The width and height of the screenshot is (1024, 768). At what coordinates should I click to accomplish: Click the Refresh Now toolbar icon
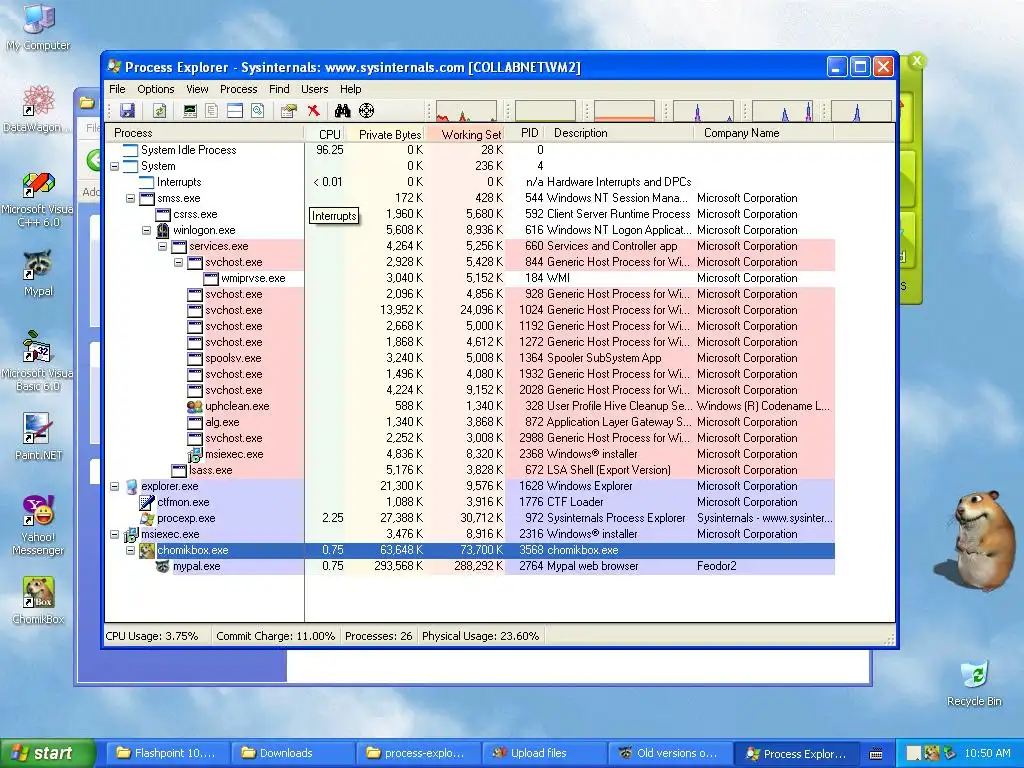(x=160, y=111)
